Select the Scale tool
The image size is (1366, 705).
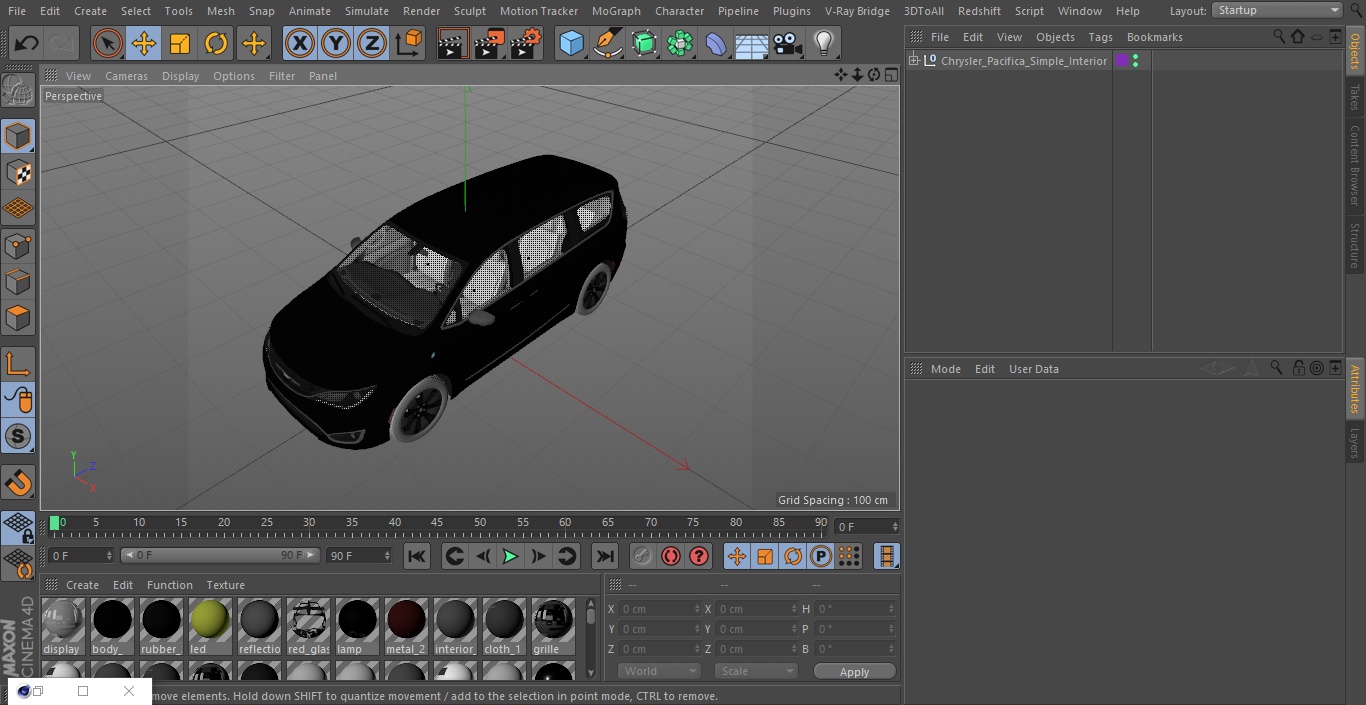[180, 43]
